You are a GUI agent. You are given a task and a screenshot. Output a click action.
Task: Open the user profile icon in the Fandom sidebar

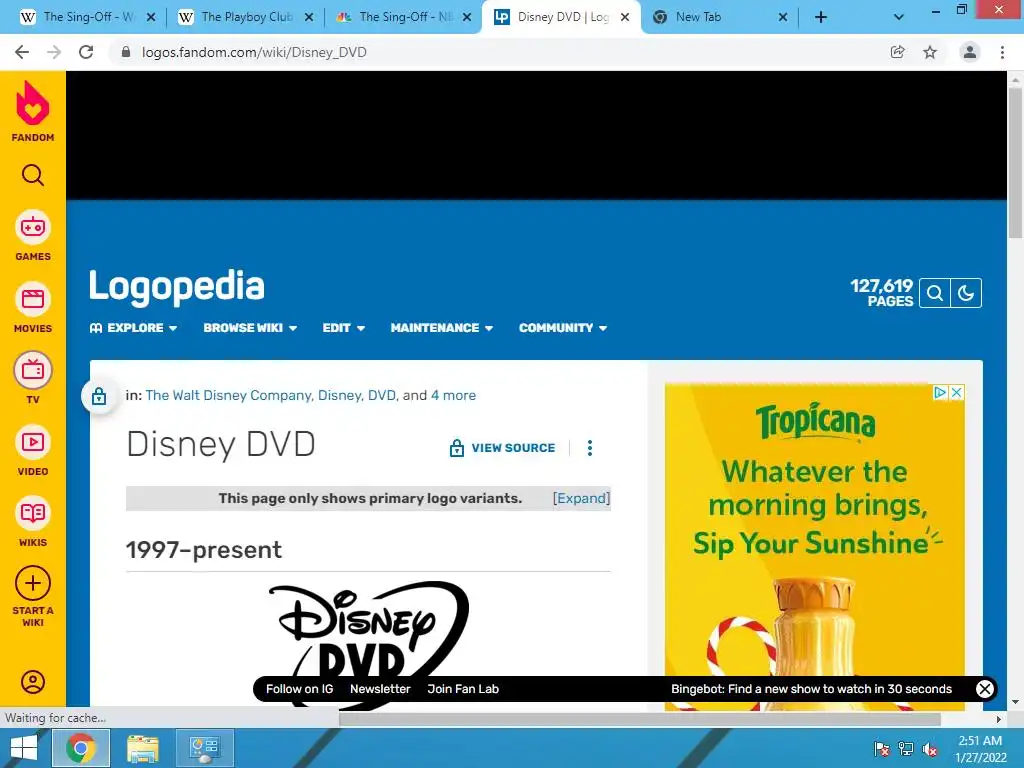coord(33,682)
